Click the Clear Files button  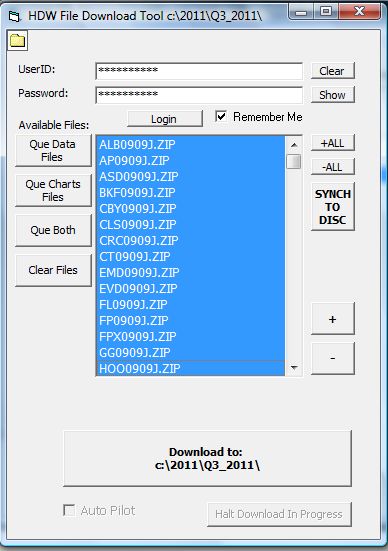coord(53,270)
